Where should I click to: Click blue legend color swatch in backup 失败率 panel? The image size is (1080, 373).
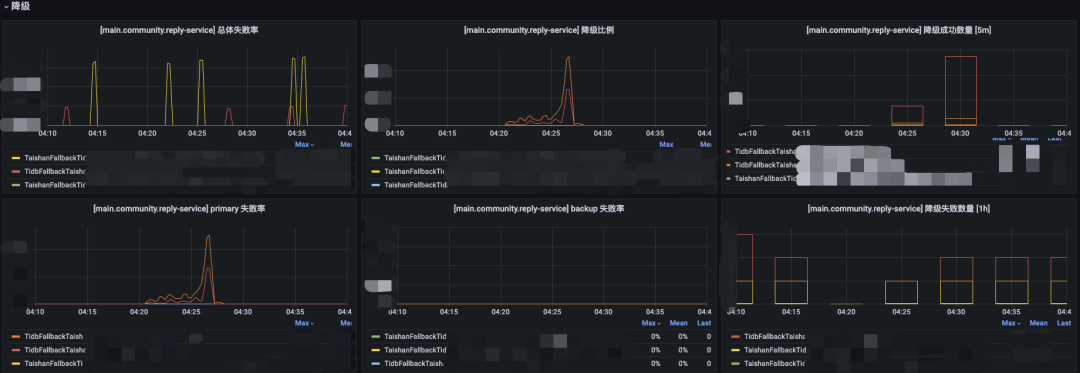(x=375, y=363)
